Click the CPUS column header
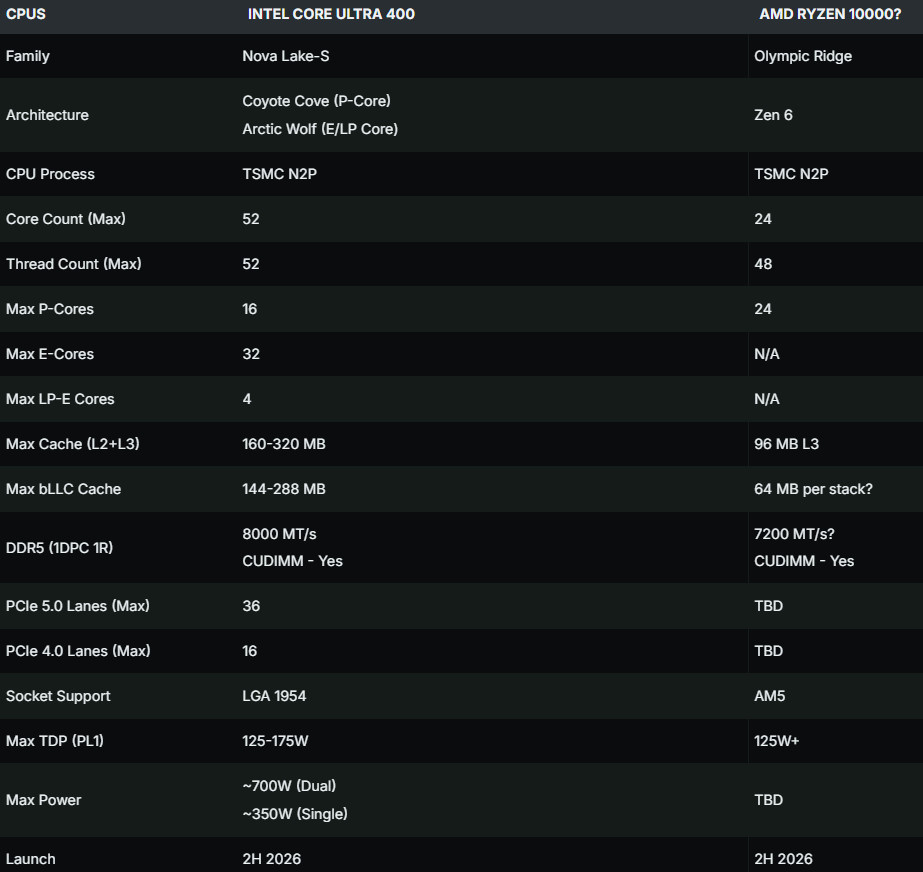 point(25,14)
